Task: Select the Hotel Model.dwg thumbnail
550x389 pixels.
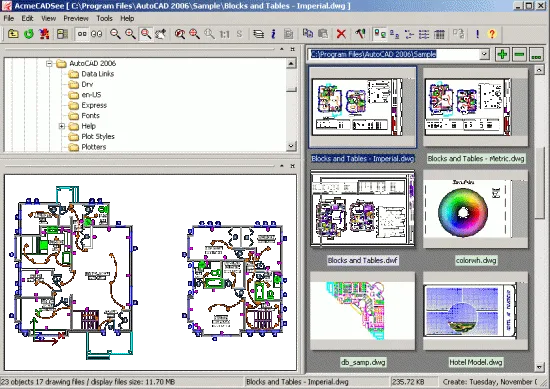Action: tap(475, 311)
